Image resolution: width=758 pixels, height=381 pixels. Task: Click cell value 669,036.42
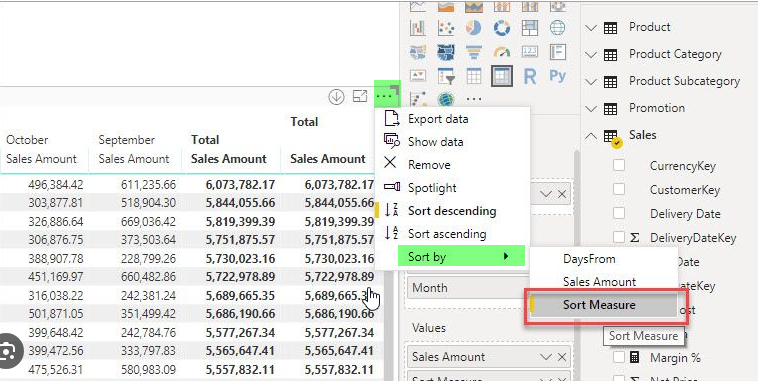148,222
